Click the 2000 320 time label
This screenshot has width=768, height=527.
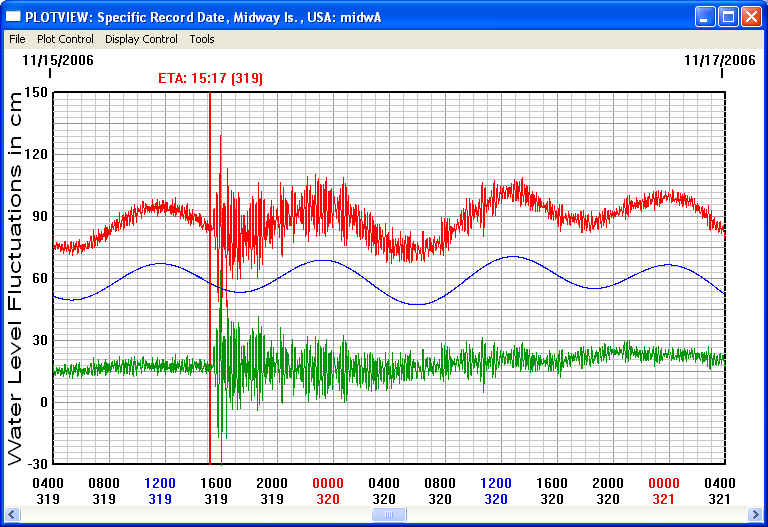click(x=608, y=491)
